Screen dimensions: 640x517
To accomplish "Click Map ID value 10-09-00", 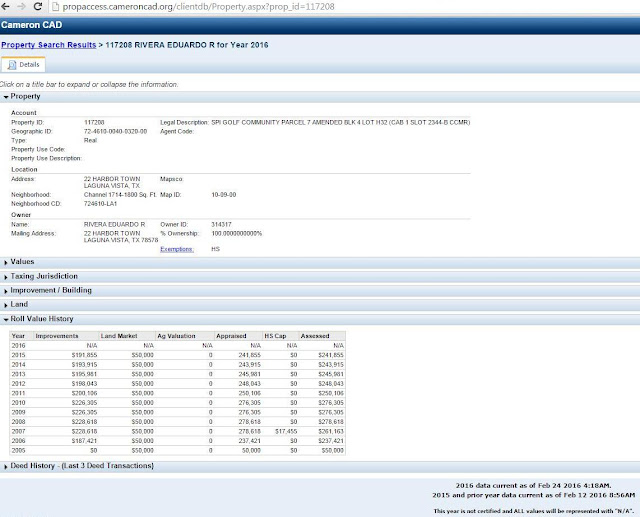I will point(224,195).
